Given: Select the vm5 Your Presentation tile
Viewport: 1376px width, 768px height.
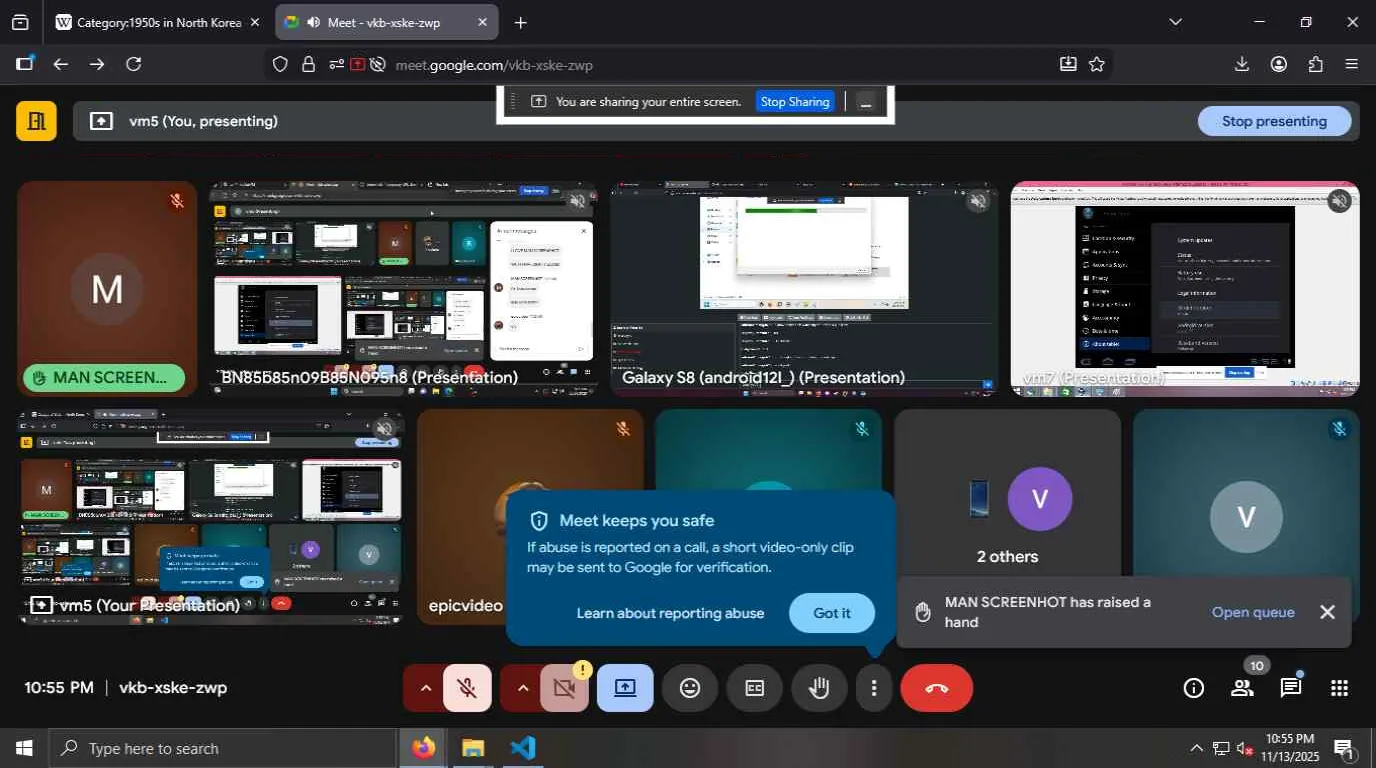Looking at the screenshot, I should [211, 517].
